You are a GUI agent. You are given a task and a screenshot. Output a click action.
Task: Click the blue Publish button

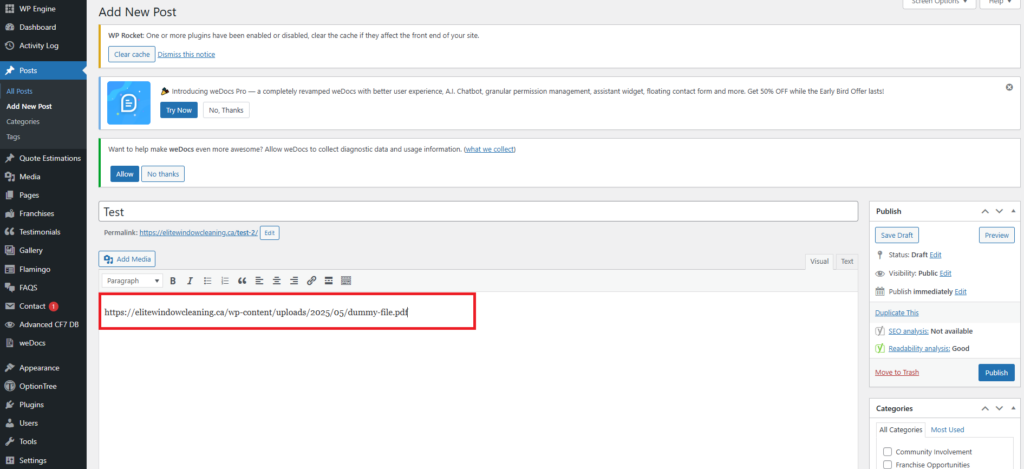pos(996,373)
